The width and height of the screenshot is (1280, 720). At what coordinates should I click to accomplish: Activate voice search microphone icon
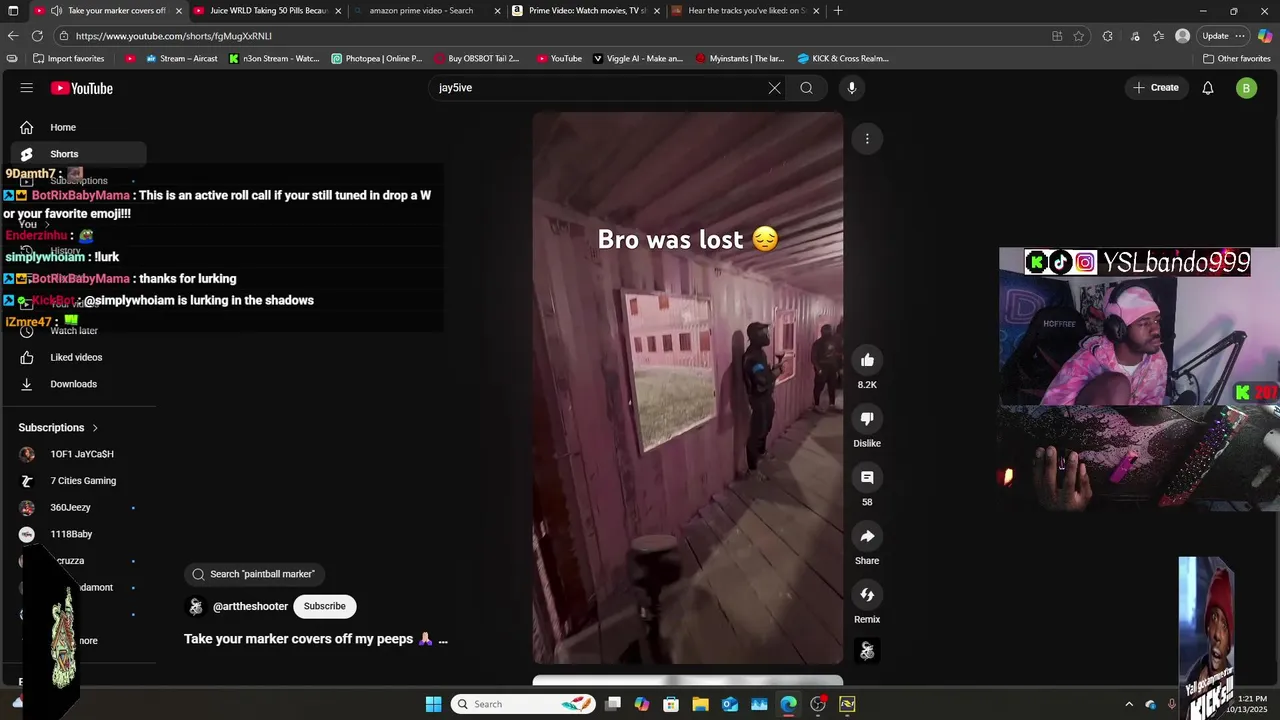[852, 88]
